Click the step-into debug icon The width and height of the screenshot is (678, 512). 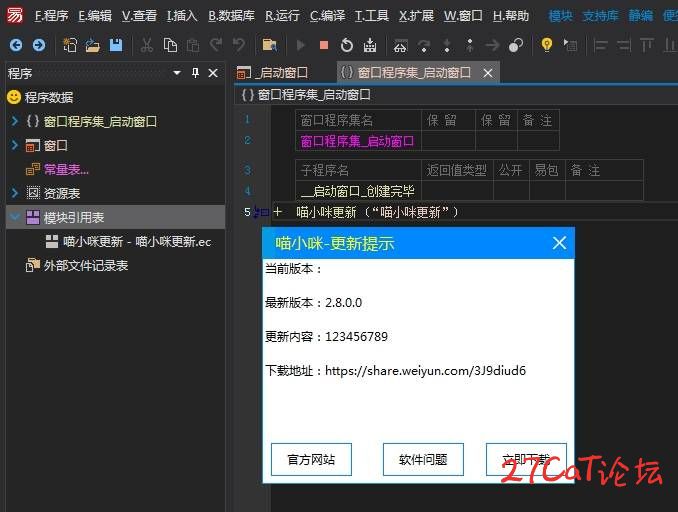(447, 45)
